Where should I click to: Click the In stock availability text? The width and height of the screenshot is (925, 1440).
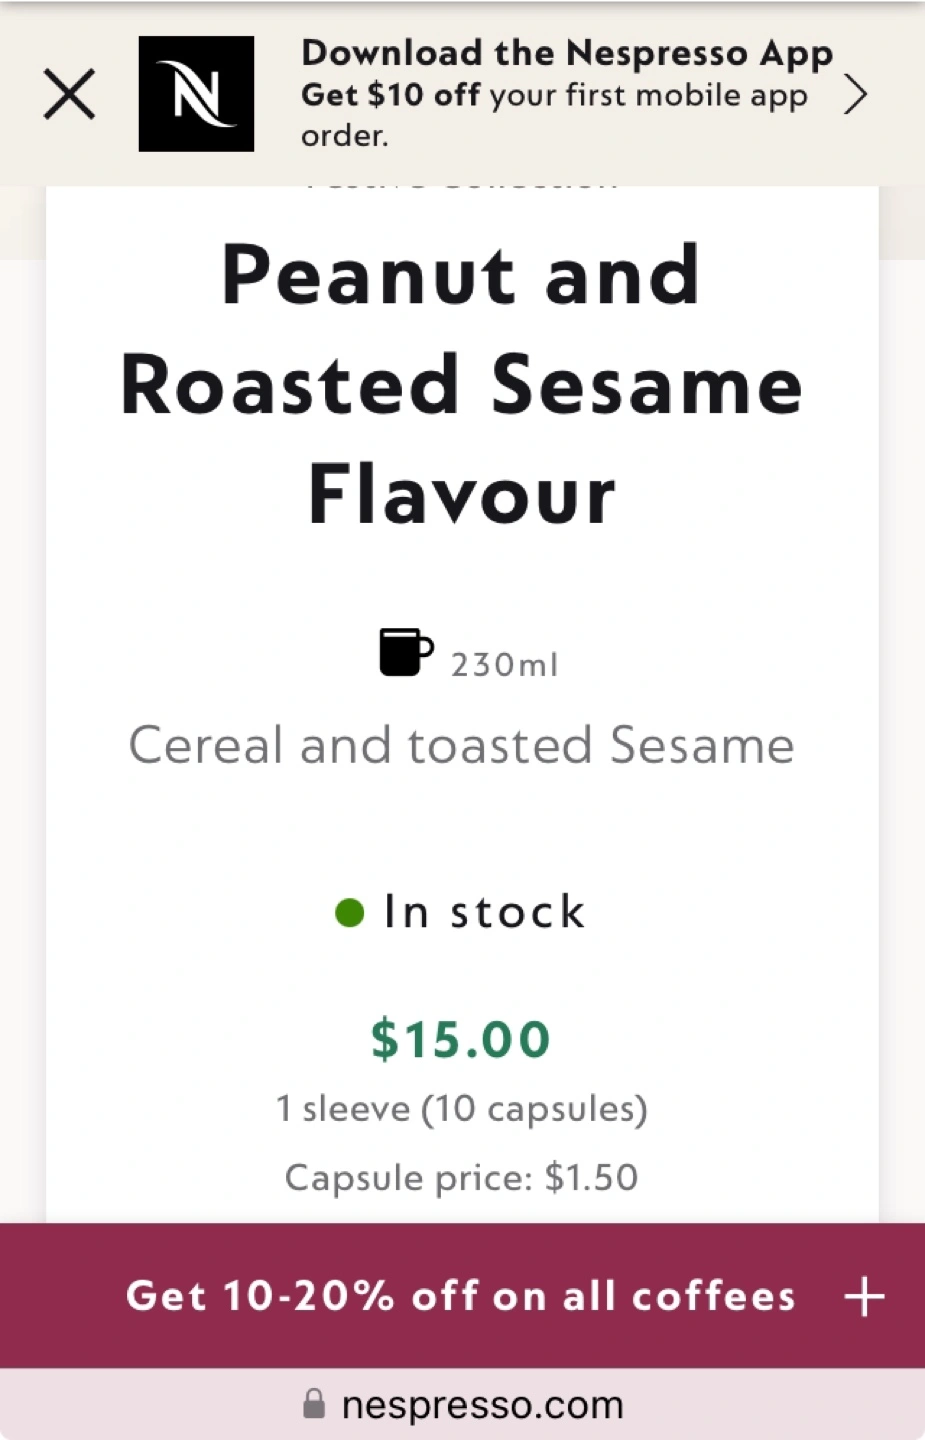pyautogui.click(x=484, y=912)
